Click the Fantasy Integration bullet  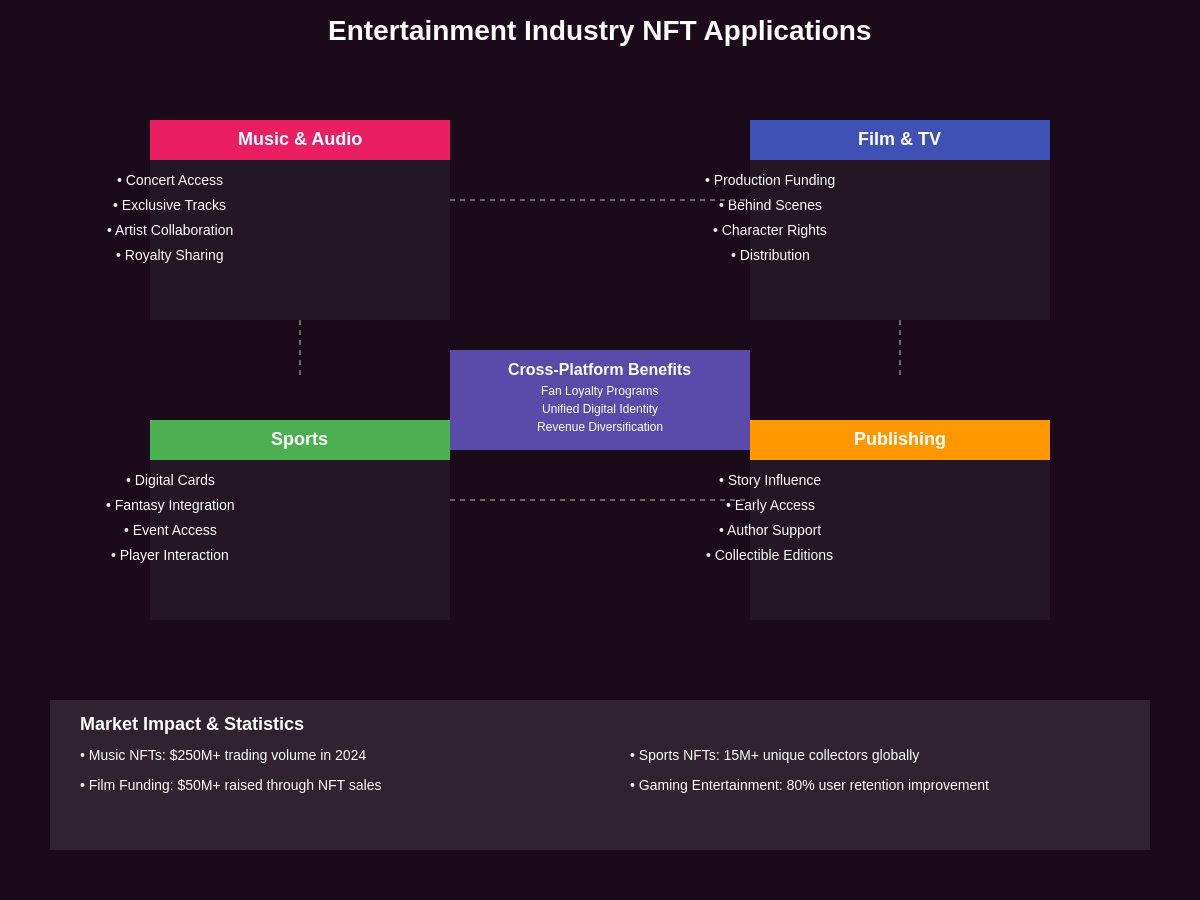click(x=170, y=505)
